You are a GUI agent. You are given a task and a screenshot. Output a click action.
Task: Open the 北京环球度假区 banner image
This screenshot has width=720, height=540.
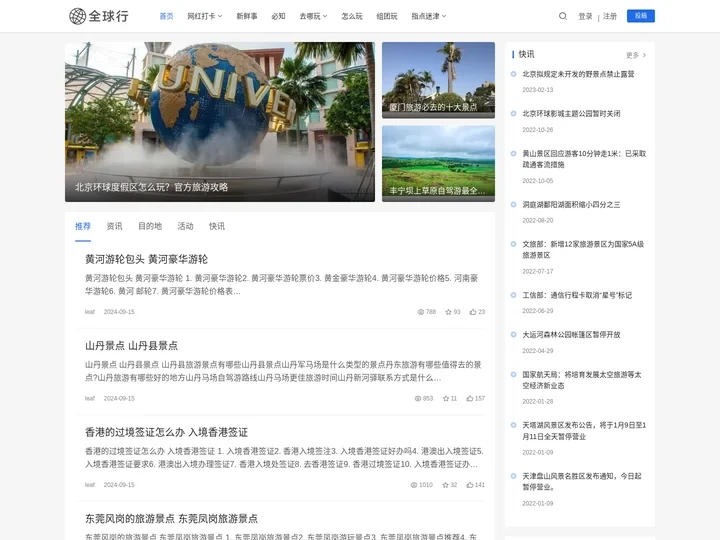[x=220, y=122]
